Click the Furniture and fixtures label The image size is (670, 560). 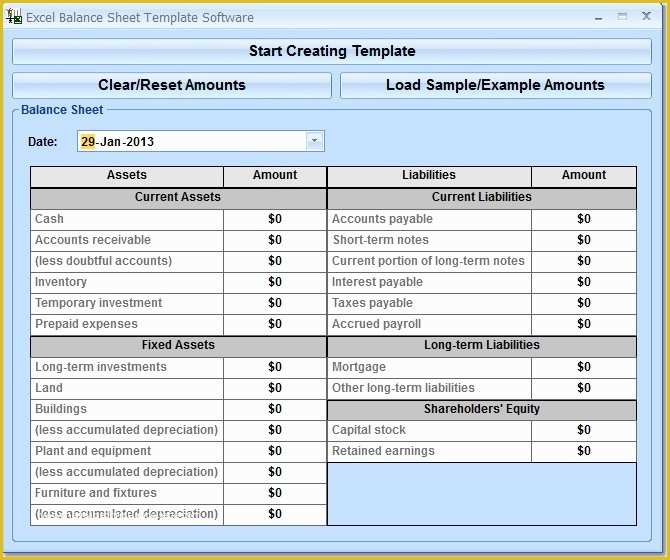pos(96,493)
